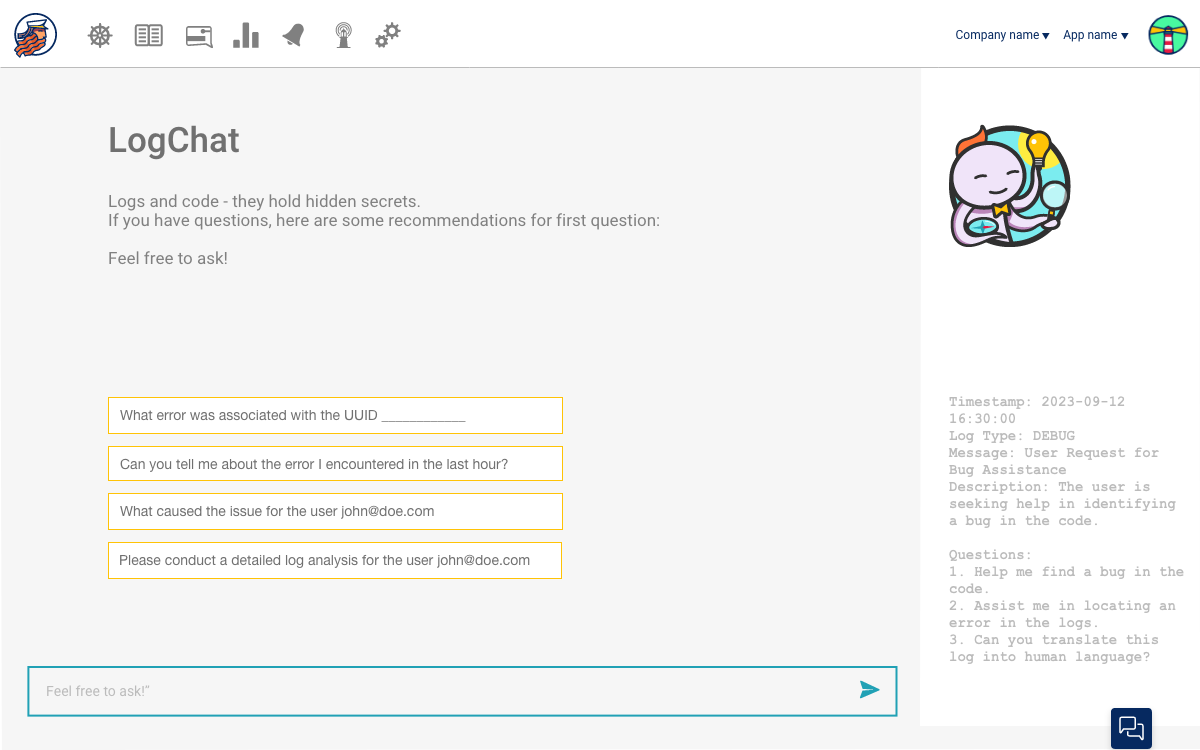Open settings with the gears icon

(x=388, y=35)
